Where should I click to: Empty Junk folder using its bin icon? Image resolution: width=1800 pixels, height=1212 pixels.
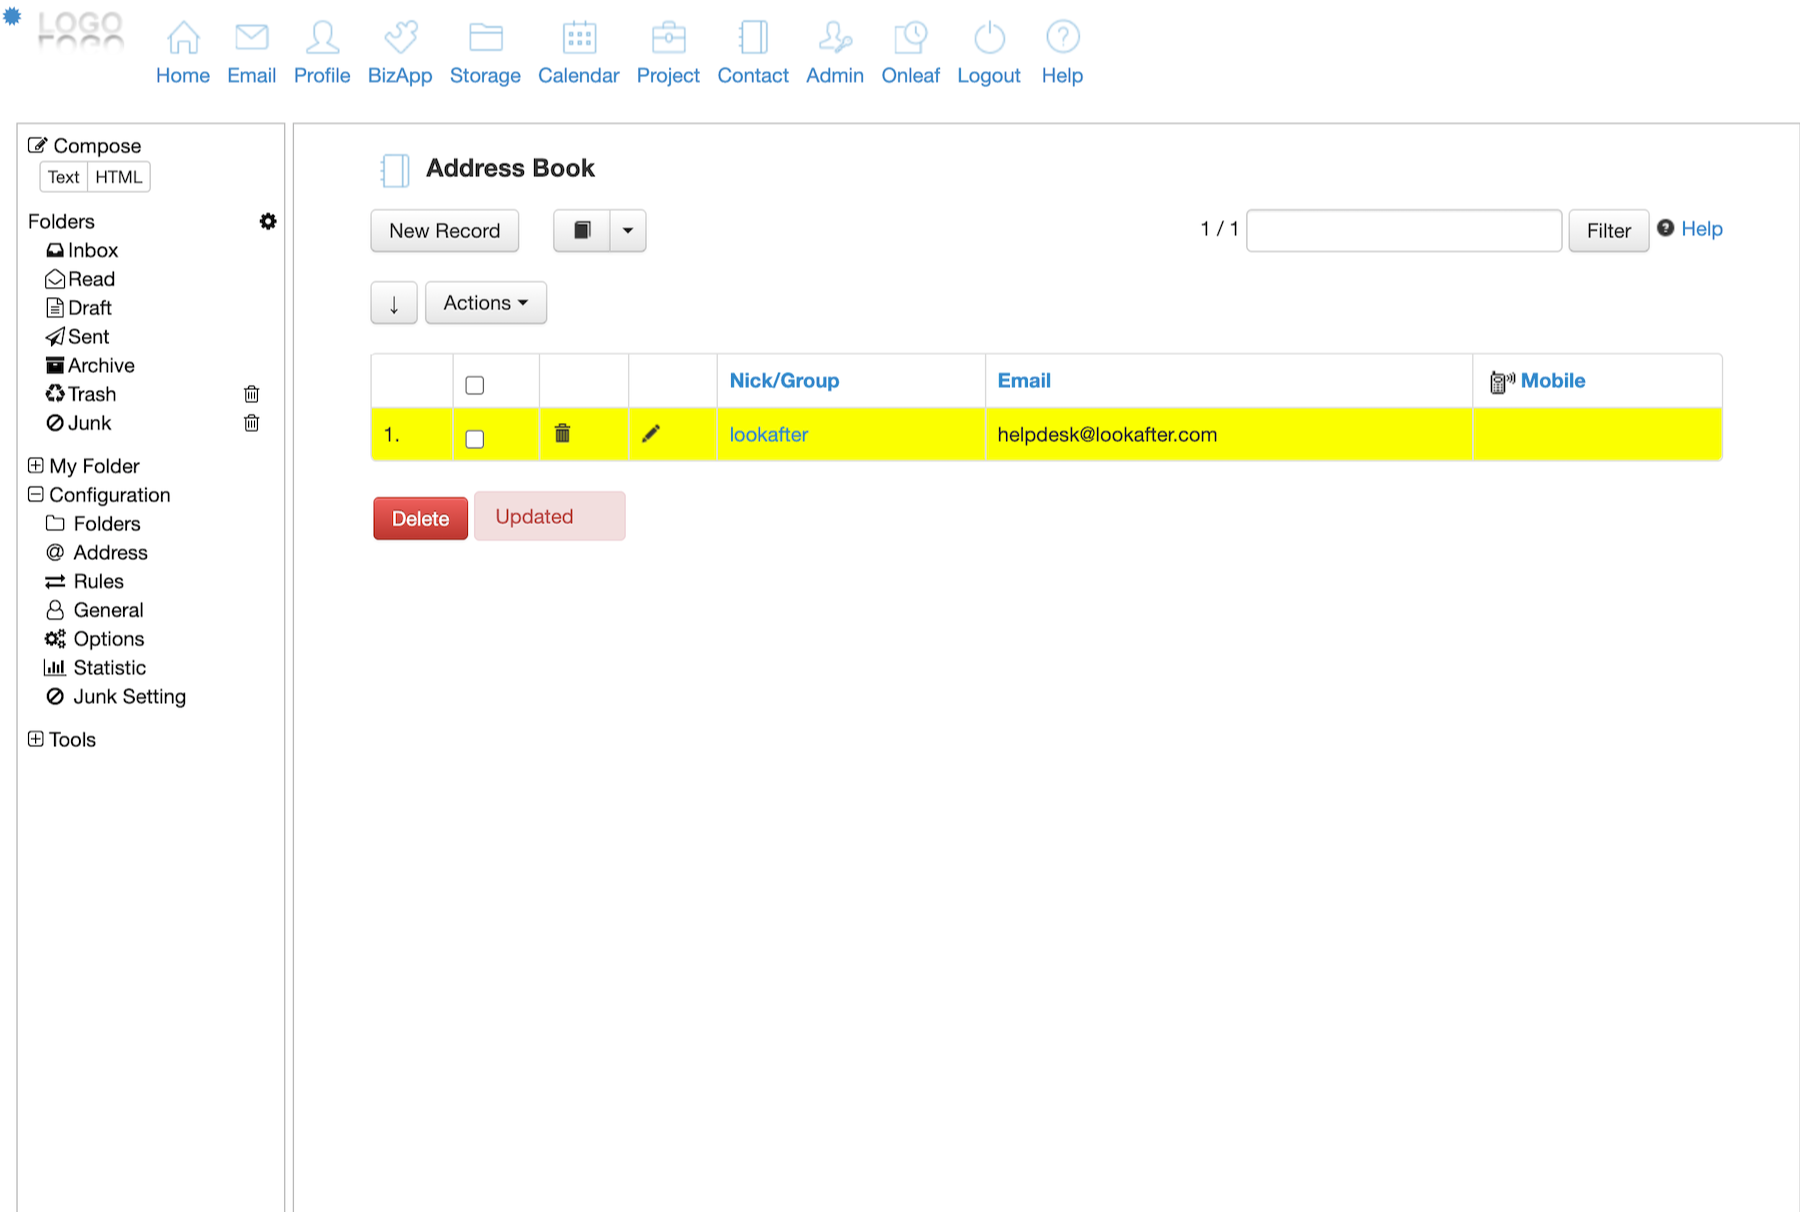pos(251,423)
